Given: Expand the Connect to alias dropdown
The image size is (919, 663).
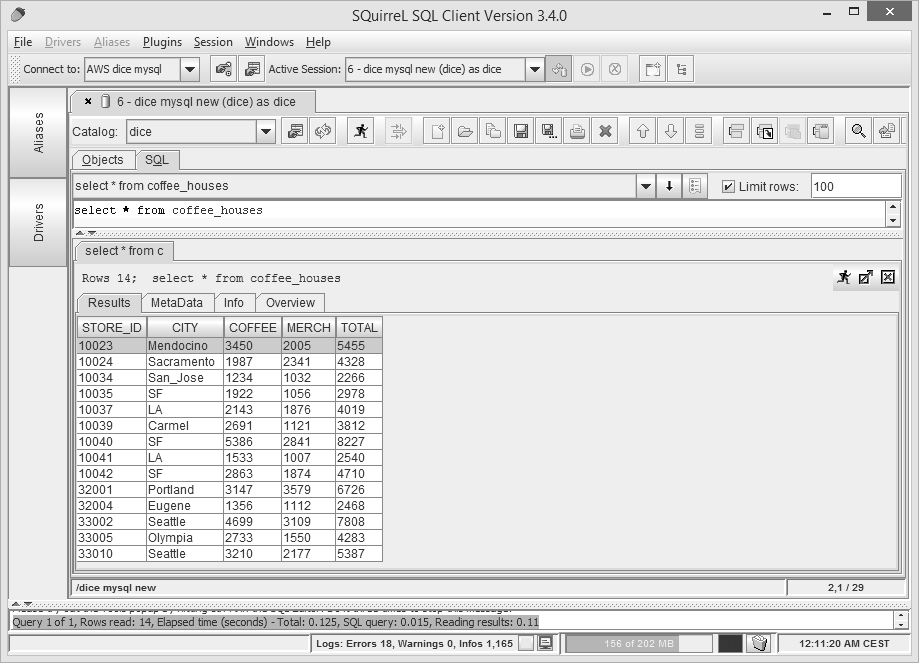Looking at the screenshot, I should click(189, 69).
